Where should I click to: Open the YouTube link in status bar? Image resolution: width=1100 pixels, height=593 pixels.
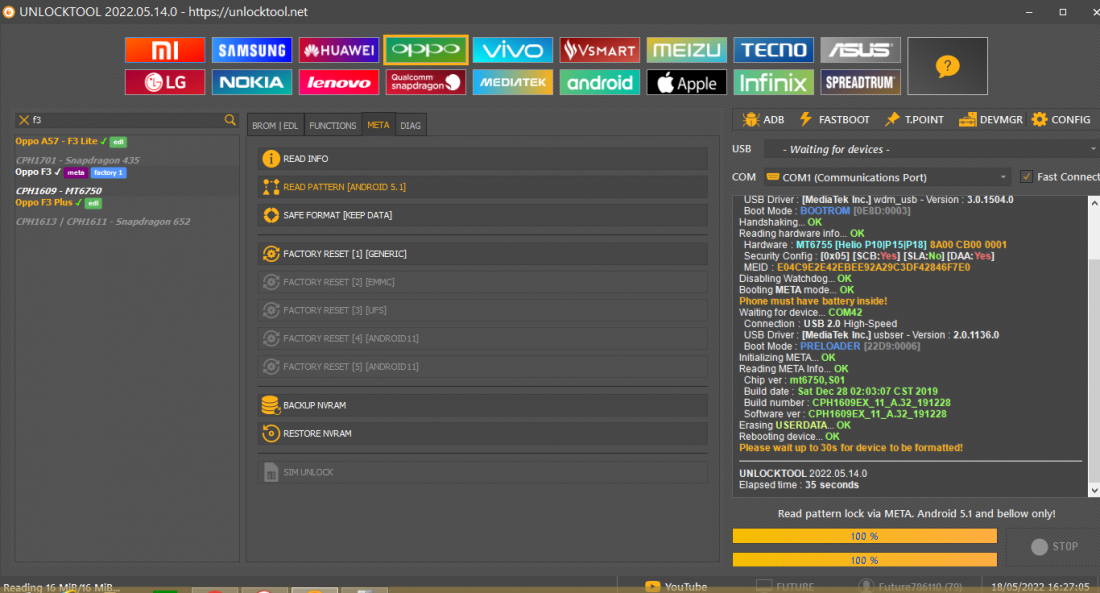point(676,587)
